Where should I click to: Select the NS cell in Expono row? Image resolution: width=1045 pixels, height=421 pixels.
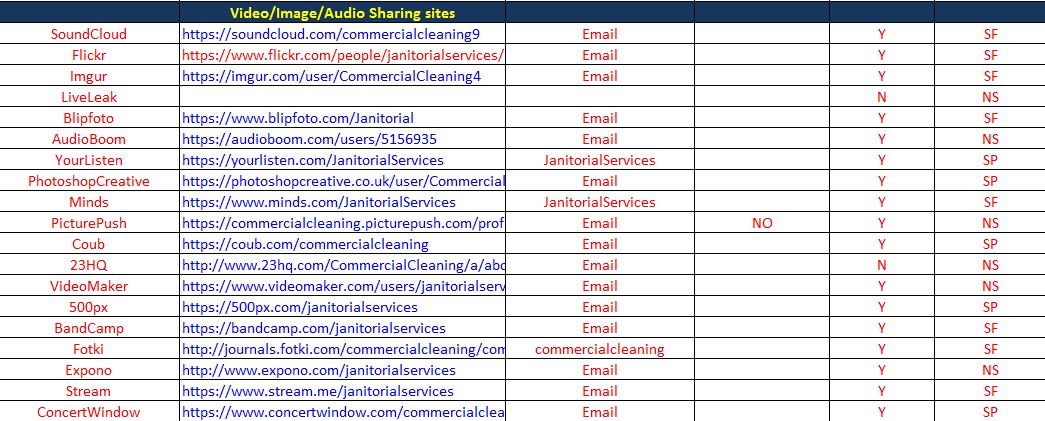point(990,370)
